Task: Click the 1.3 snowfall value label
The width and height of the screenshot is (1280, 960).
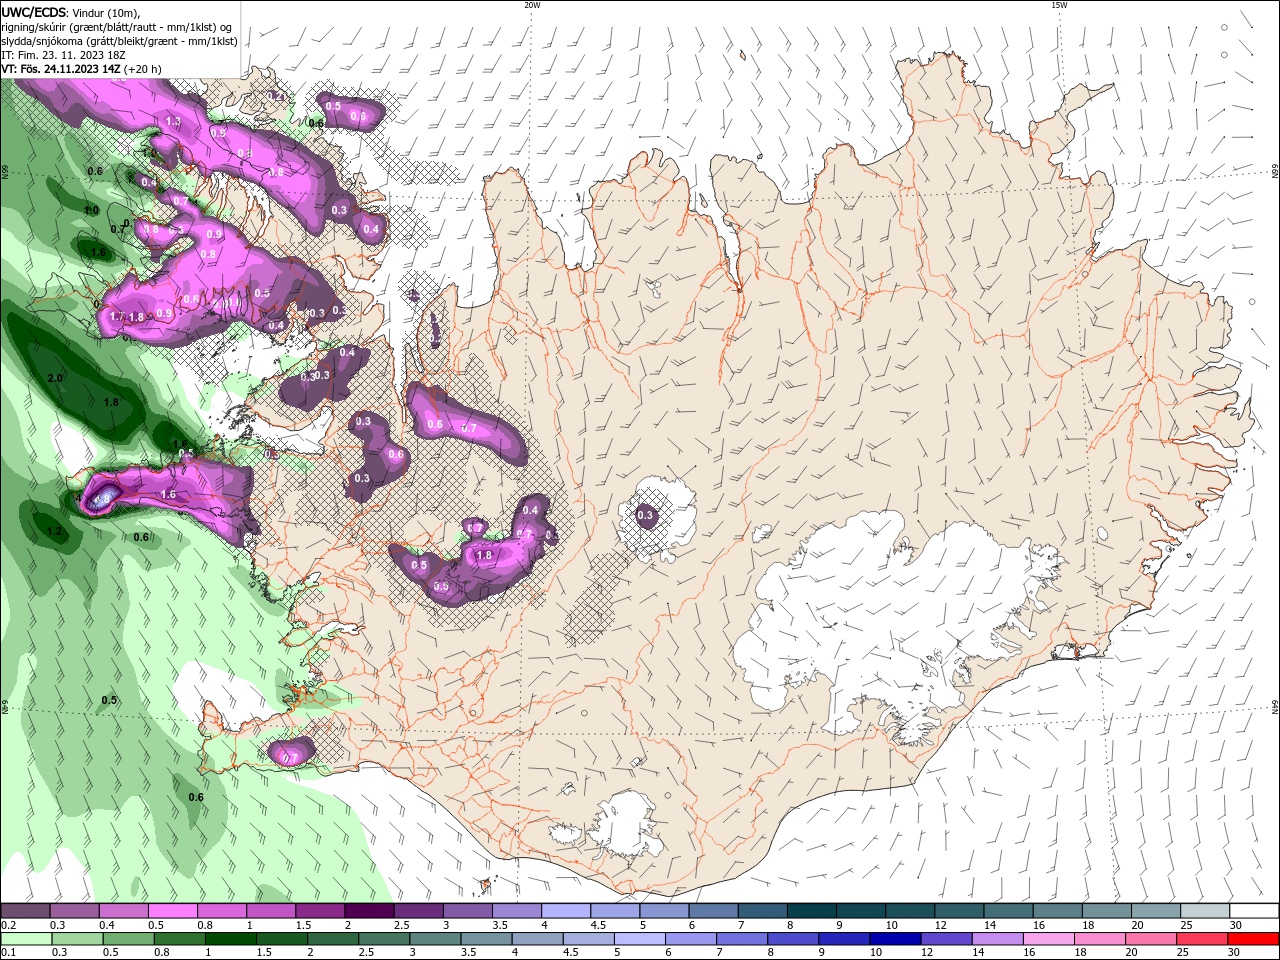Action: click(x=173, y=121)
